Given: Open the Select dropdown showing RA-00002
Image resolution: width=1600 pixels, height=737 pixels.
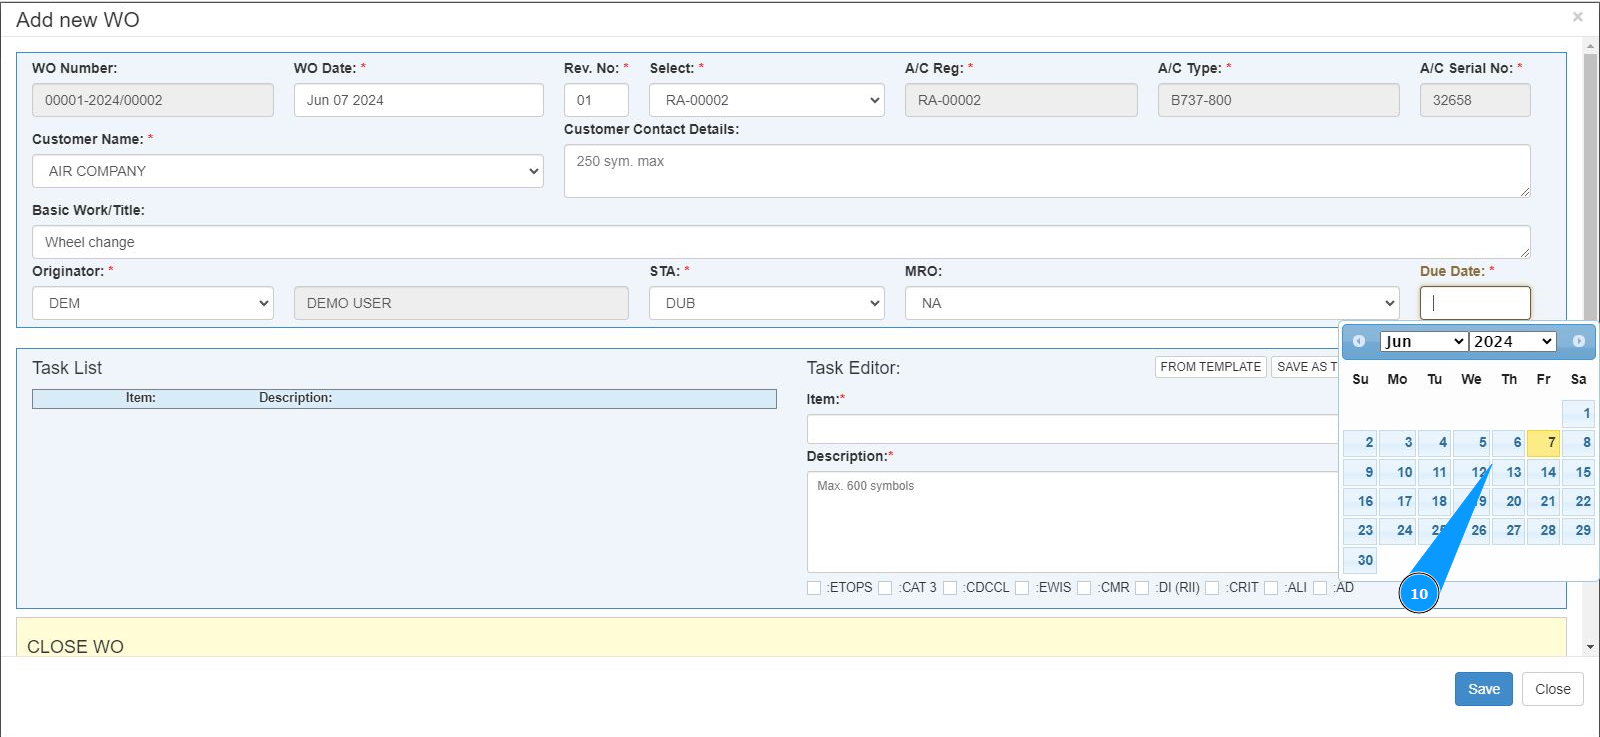Looking at the screenshot, I should [x=767, y=100].
